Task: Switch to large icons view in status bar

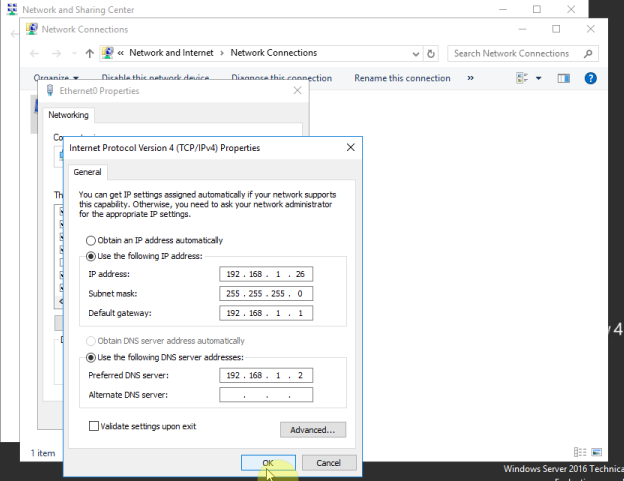Action: (597, 452)
